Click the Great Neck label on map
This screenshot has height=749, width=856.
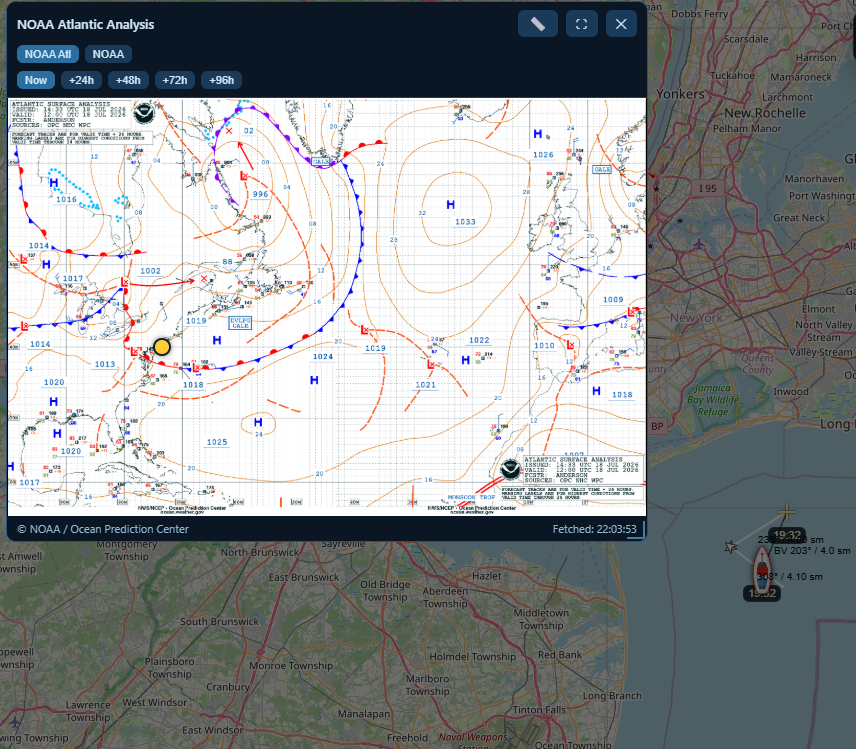pos(798,218)
